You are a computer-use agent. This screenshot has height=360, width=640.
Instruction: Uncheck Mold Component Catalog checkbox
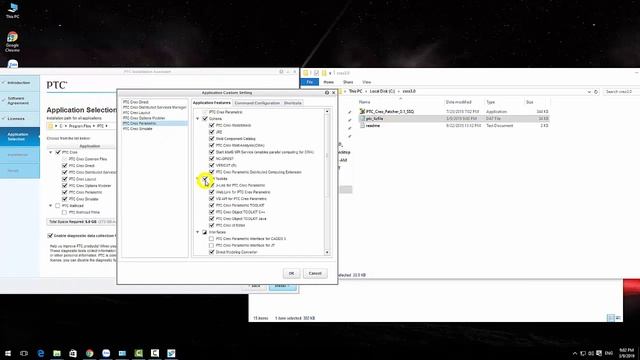click(x=211, y=139)
